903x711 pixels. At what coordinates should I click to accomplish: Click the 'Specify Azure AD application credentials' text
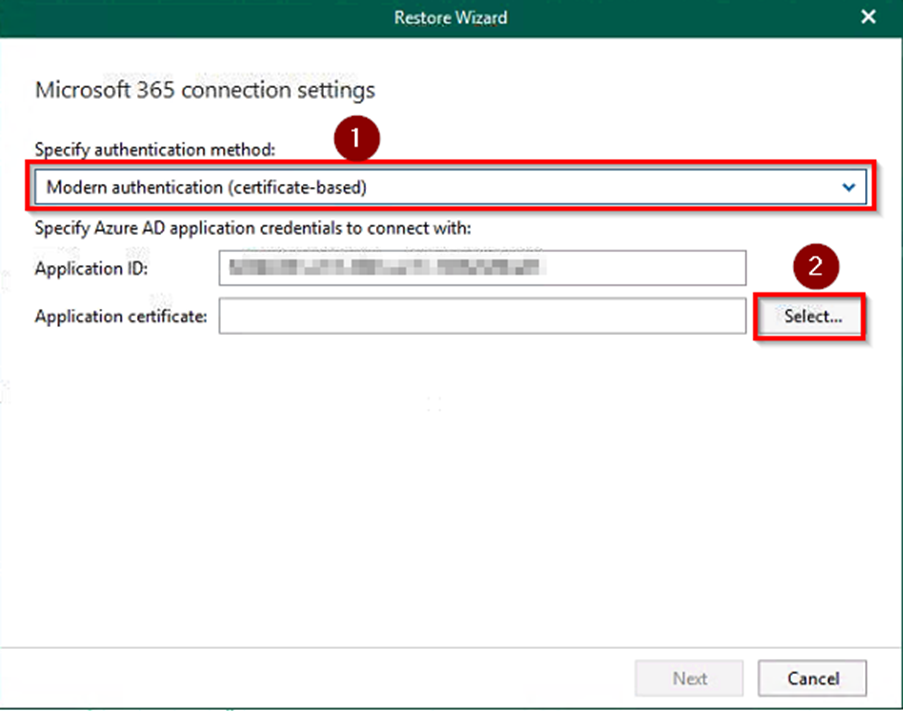click(x=253, y=228)
